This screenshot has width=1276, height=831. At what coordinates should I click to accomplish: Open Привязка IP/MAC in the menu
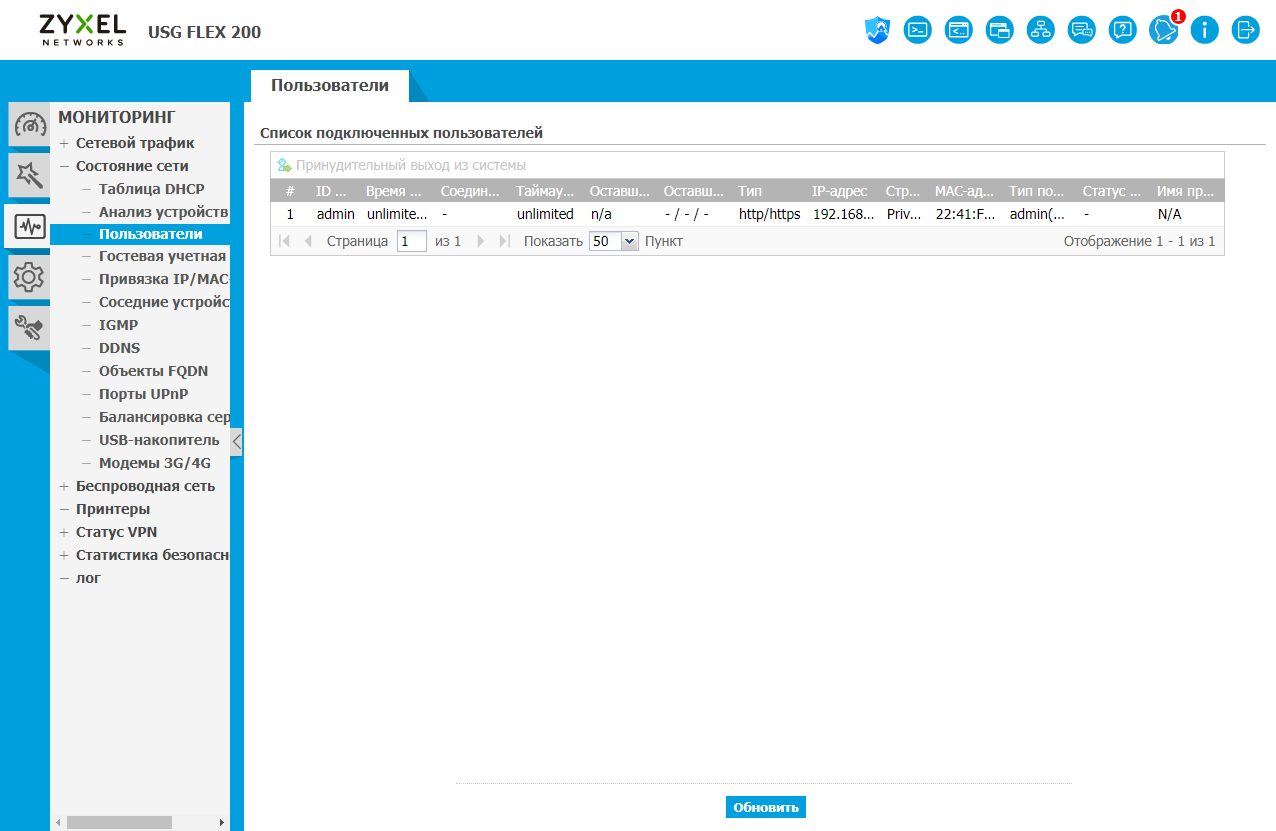coord(164,280)
